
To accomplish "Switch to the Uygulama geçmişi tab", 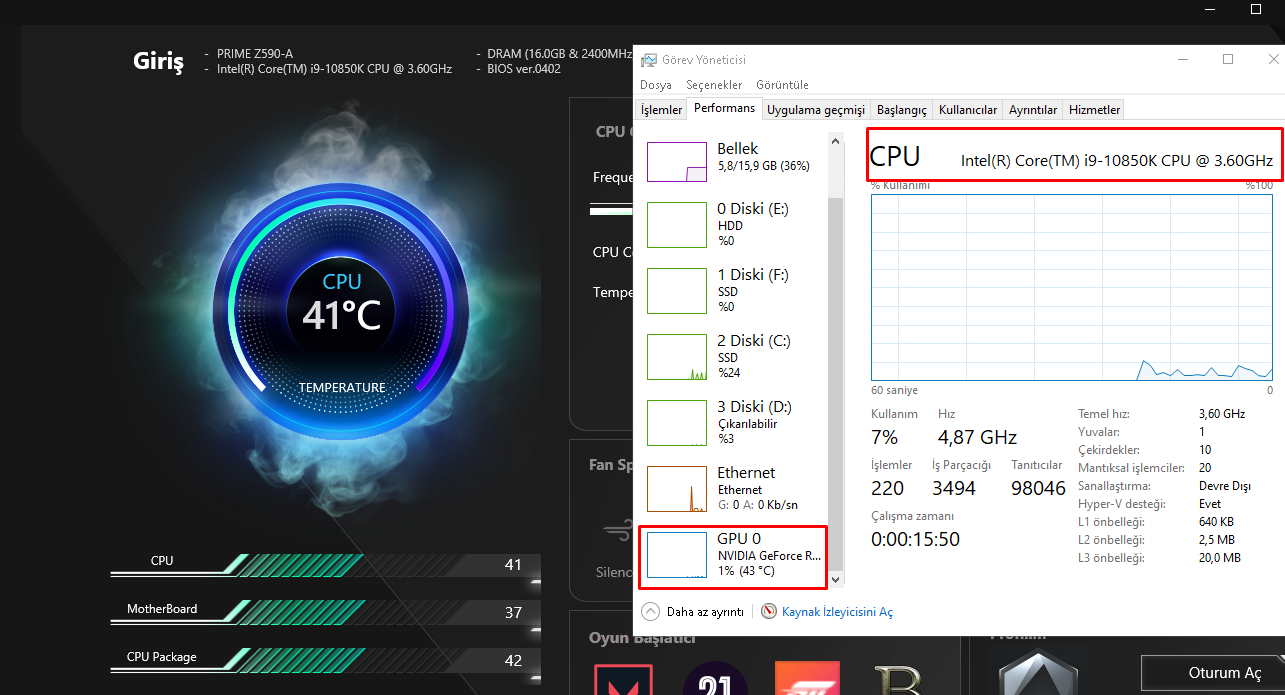I will click(816, 110).
